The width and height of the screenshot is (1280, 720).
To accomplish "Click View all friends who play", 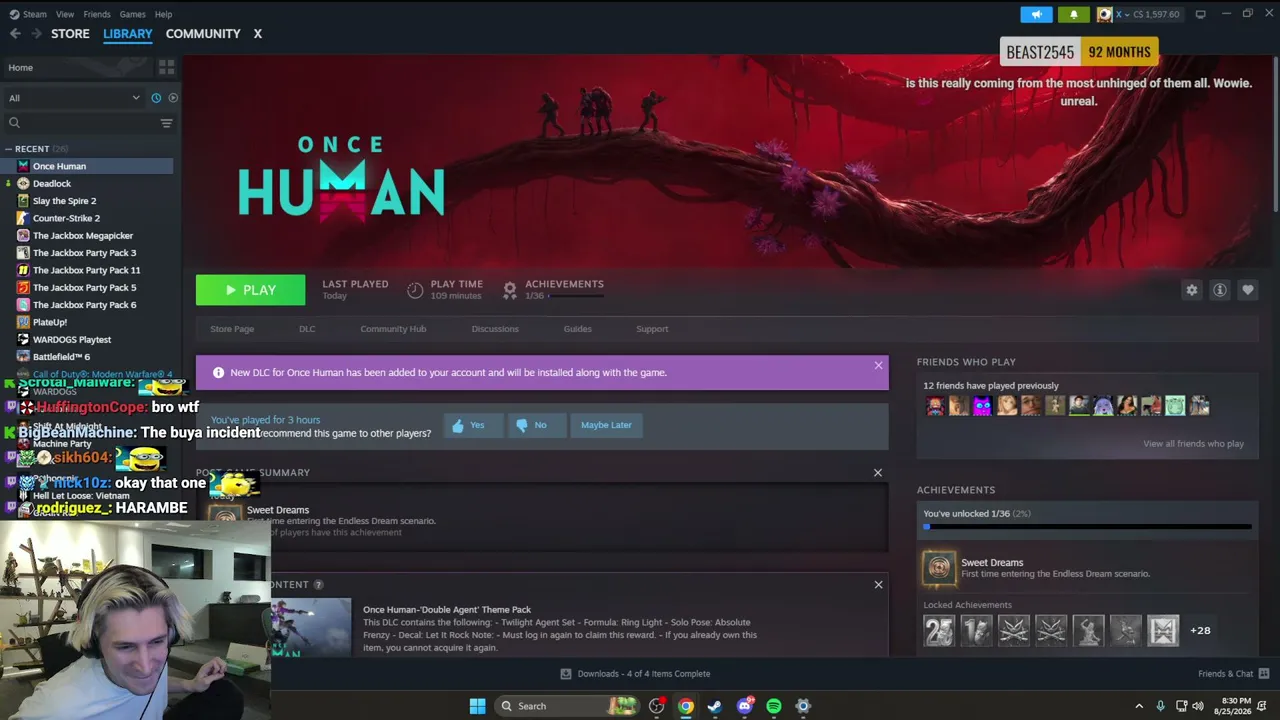I will click(1193, 444).
